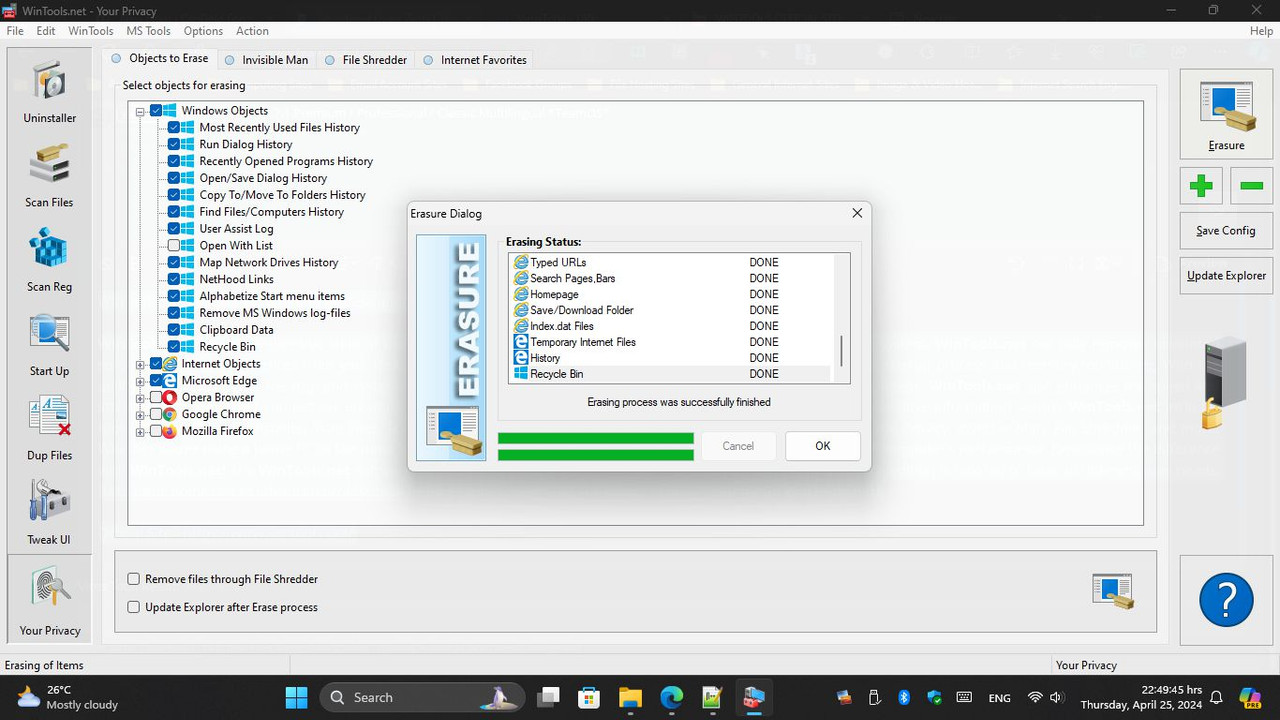Click the erasure icon in bottom panel
Image resolution: width=1280 pixels, height=720 pixels.
click(1113, 592)
